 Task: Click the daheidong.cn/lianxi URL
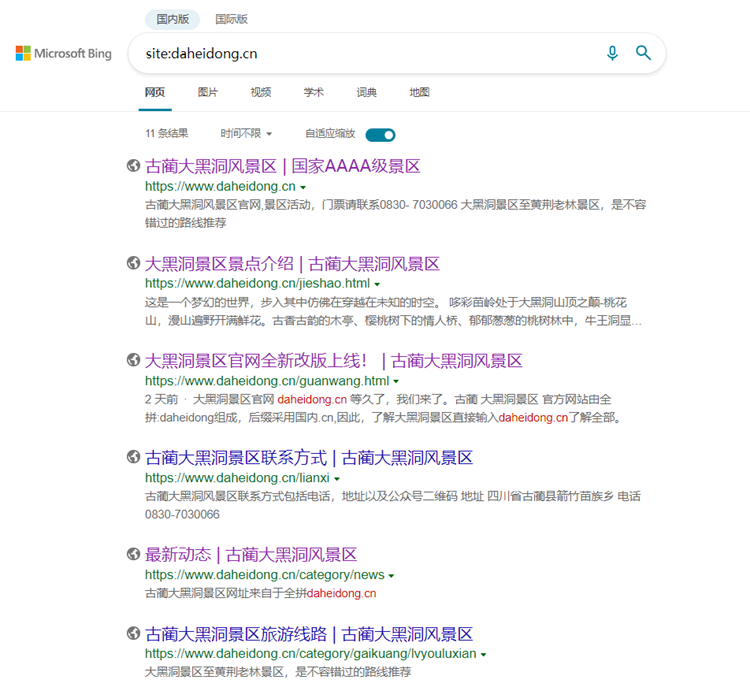[x=237, y=478]
